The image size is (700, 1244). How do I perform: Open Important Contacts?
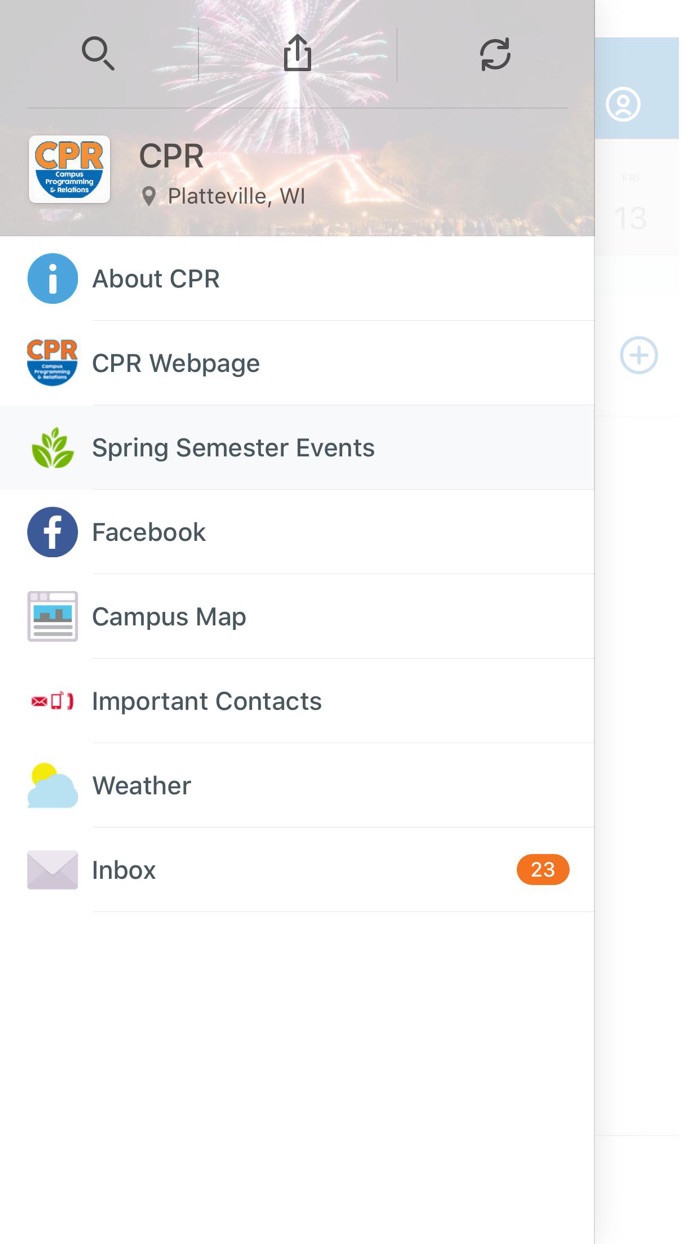click(x=207, y=701)
